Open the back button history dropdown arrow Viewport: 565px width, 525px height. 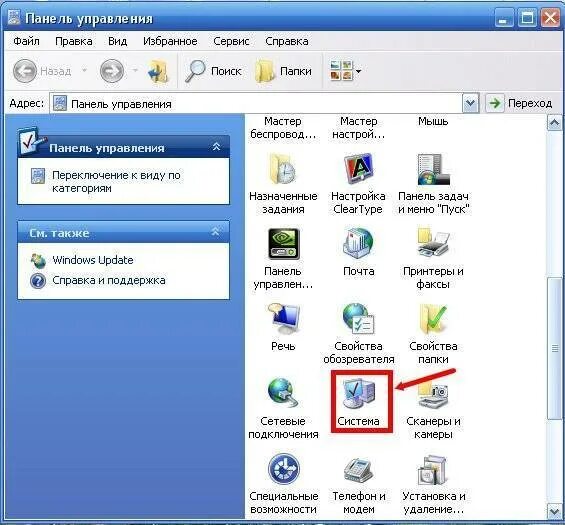[84, 71]
